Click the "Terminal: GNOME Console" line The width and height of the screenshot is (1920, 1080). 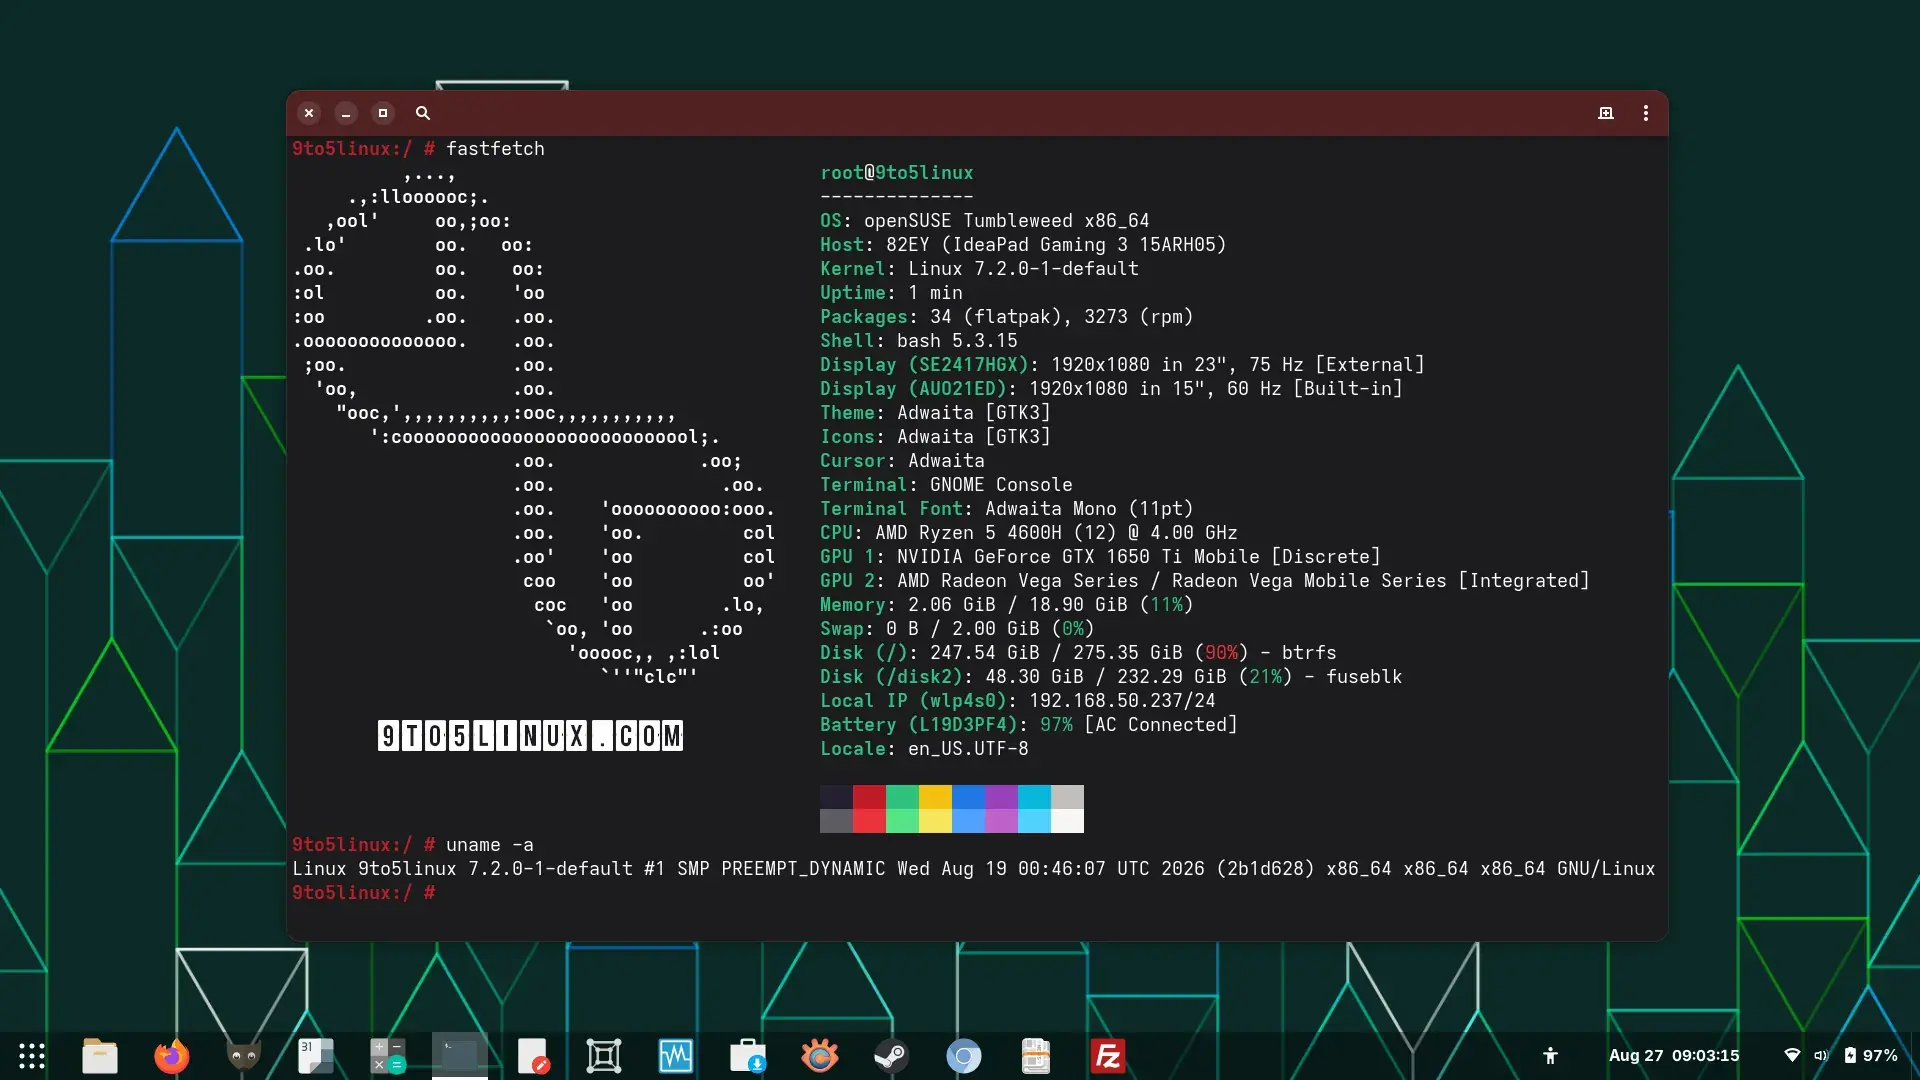click(x=946, y=485)
